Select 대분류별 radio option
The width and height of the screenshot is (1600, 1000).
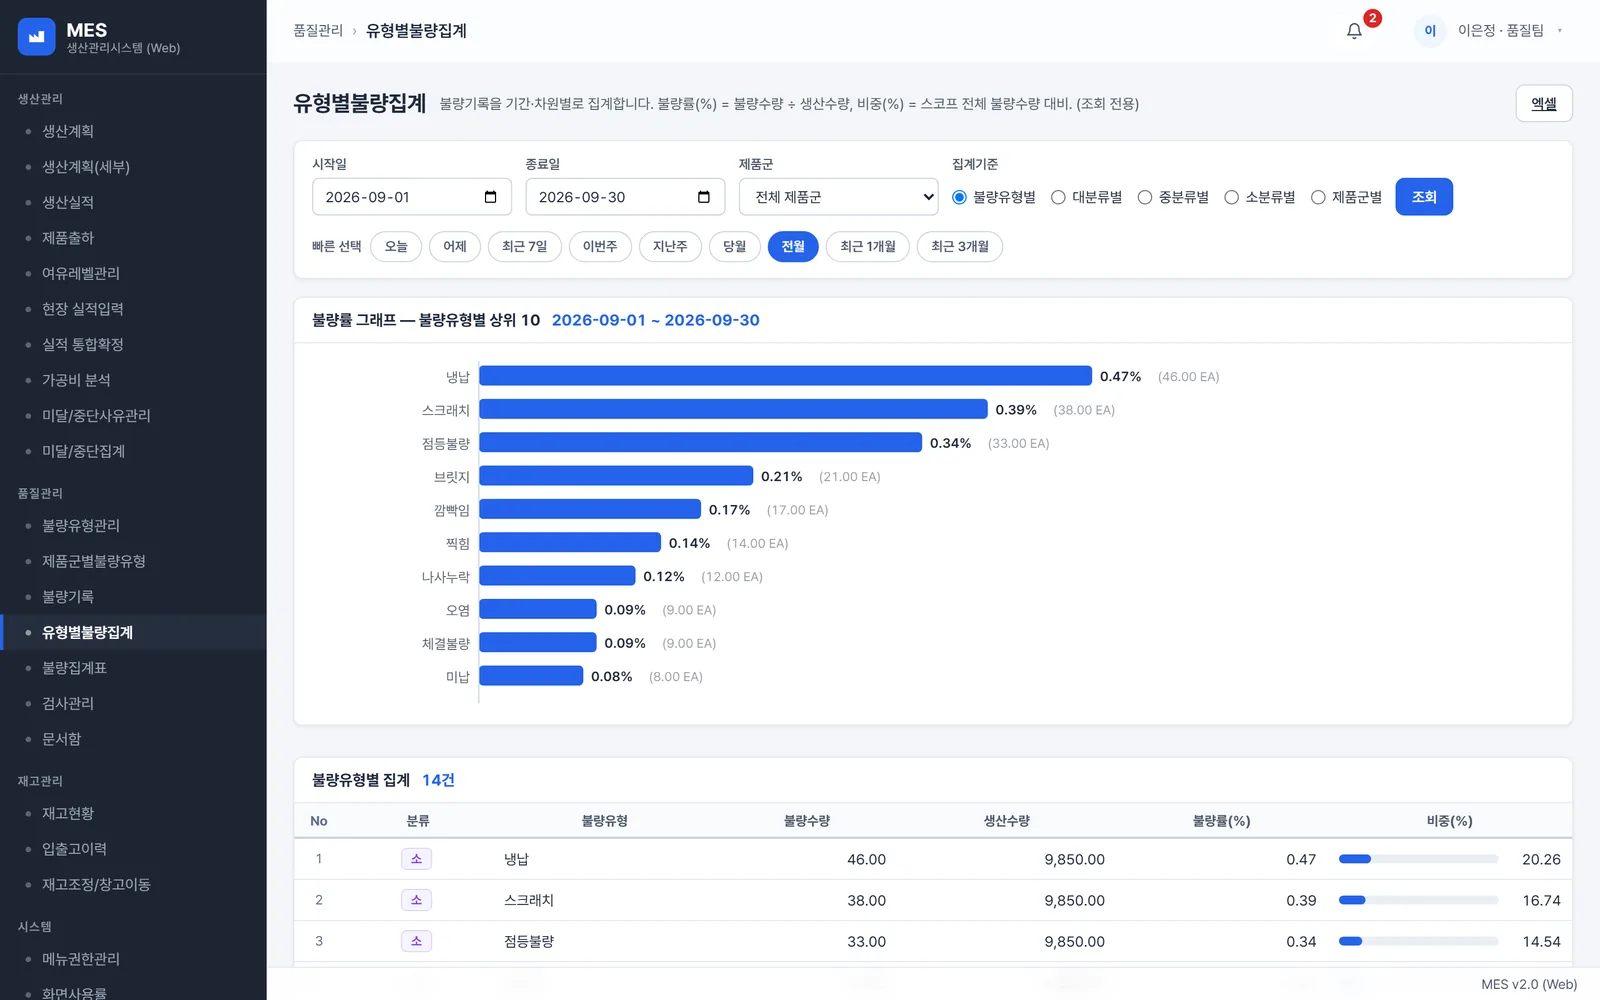pyautogui.click(x=1058, y=197)
